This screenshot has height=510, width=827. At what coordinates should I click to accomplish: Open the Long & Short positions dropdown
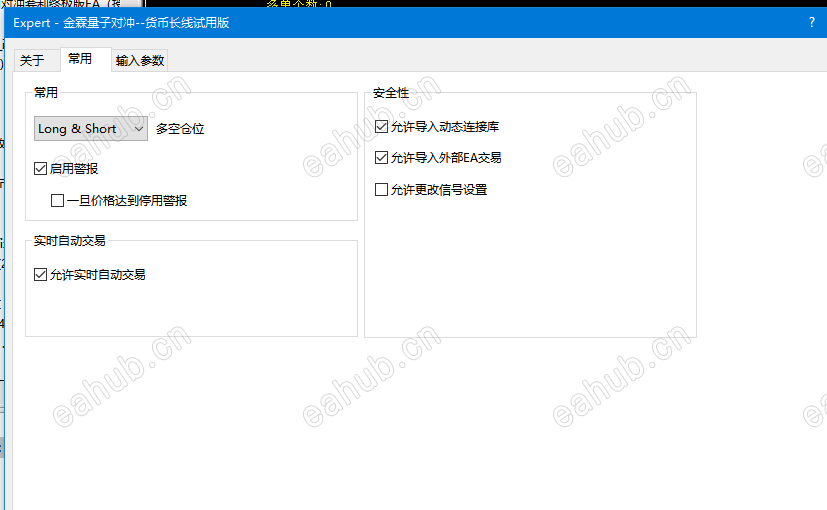pyautogui.click(x=91, y=129)
